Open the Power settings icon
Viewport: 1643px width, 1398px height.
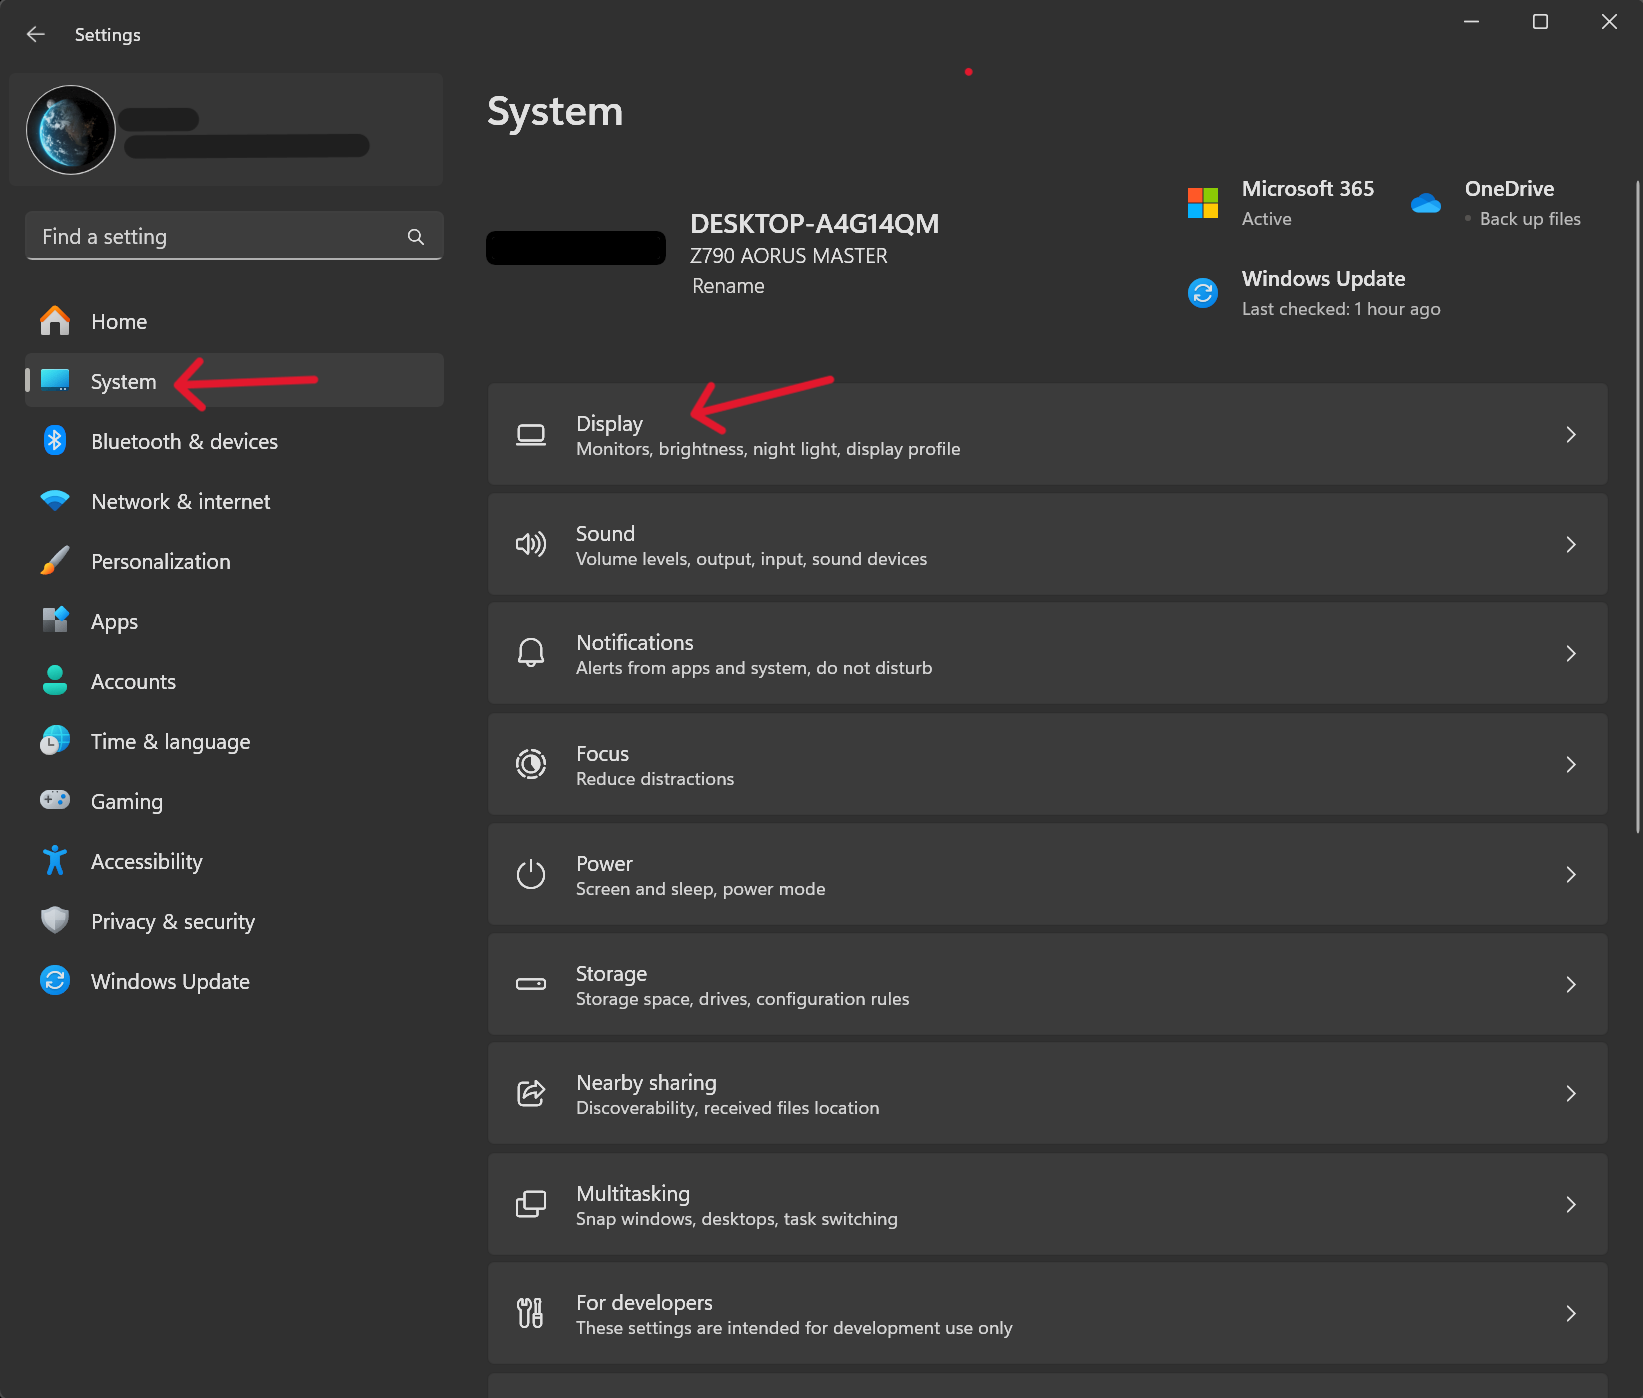pos(531,874)
